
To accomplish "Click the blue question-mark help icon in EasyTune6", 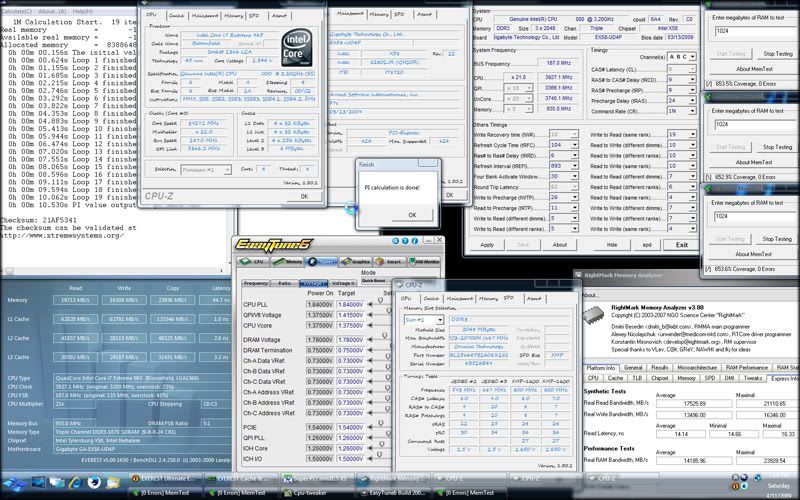I will click(405, 240).
